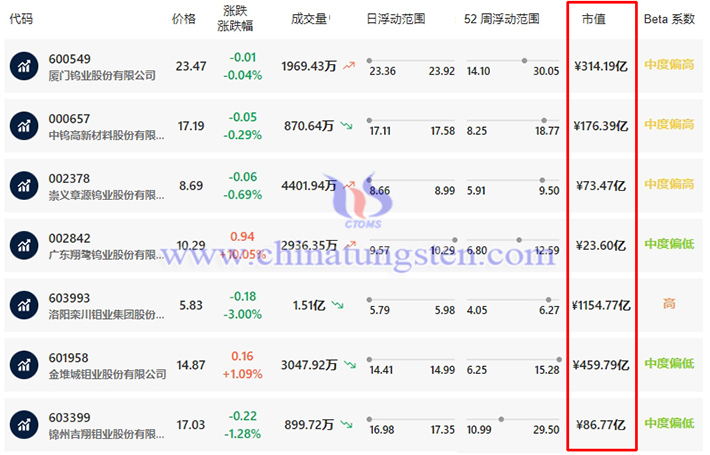Open stock code 600549
The height and width of the screenshot is (455, 710).
point(70,59)
